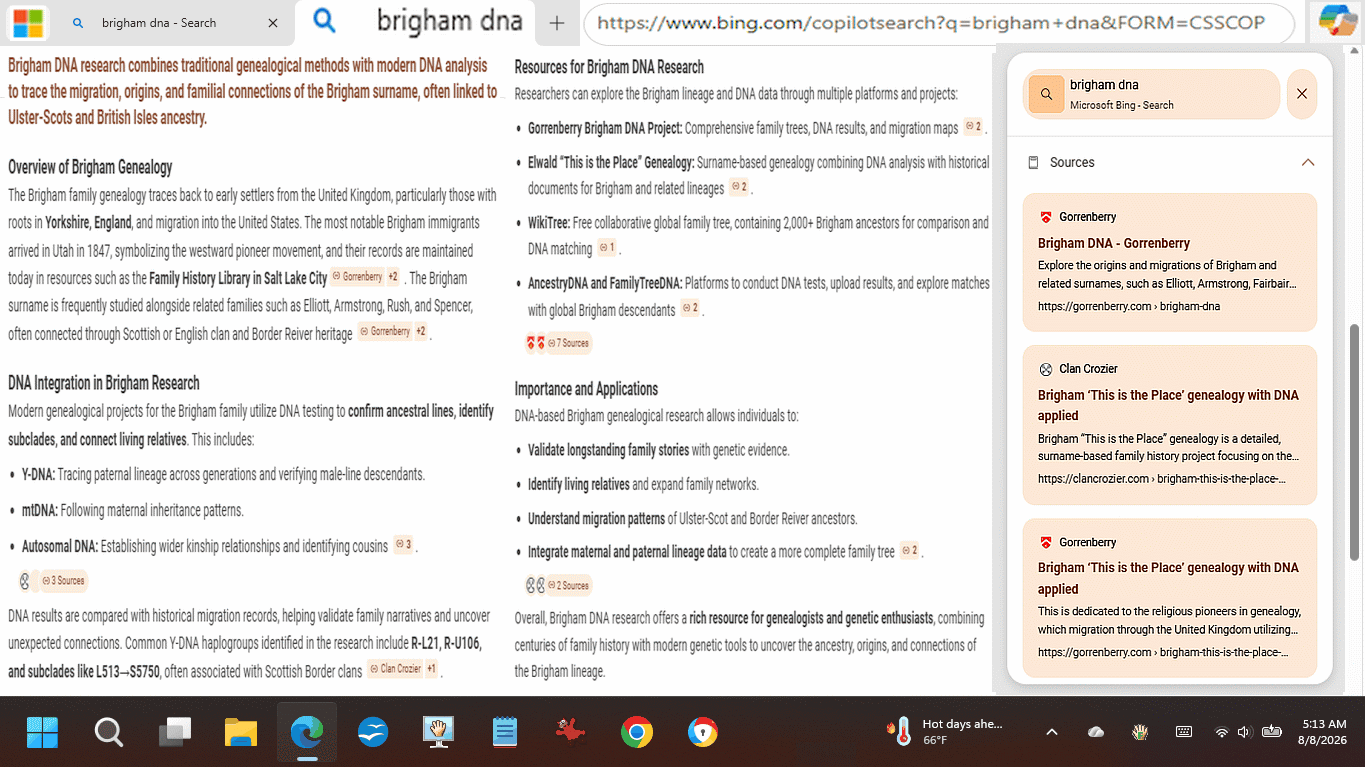Click the keyboard icon in the system tray
This screenshot has height=767, width=1365.
(x=1184, y=732)
